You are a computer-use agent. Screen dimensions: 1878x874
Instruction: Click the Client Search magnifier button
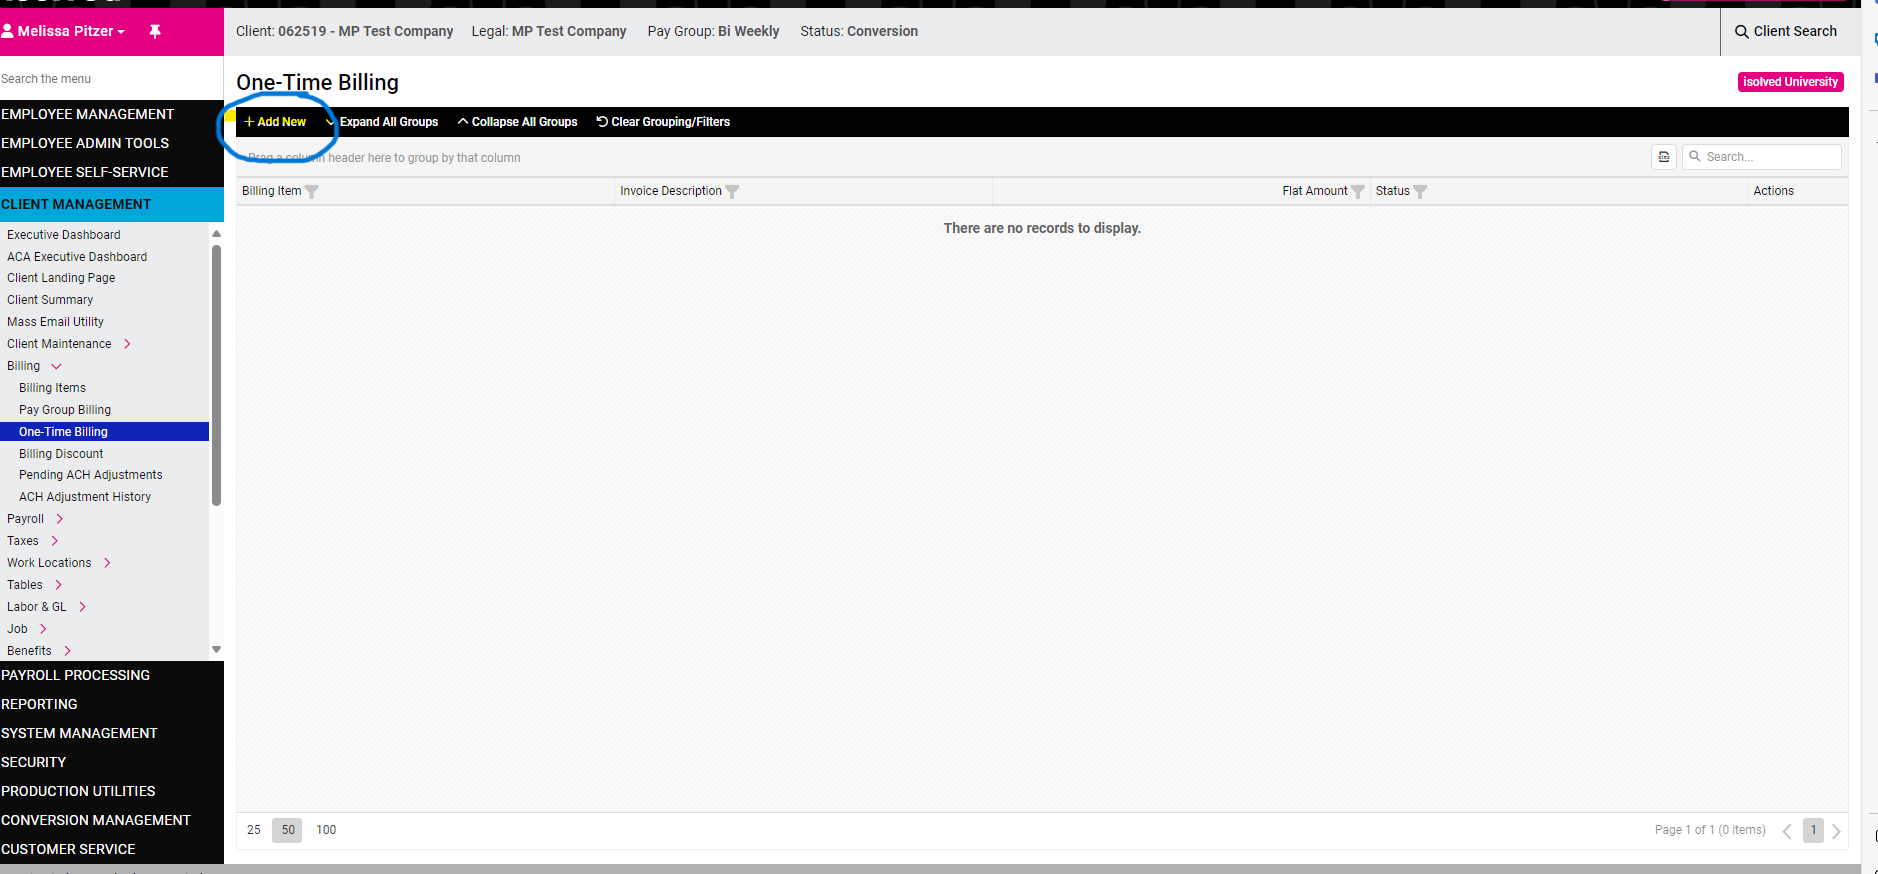[x=1786, y=31]
